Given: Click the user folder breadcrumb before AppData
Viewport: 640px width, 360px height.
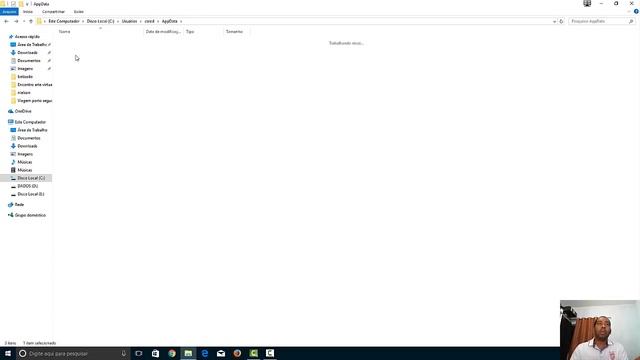Looking at the screenshot, I should [149, 21].
